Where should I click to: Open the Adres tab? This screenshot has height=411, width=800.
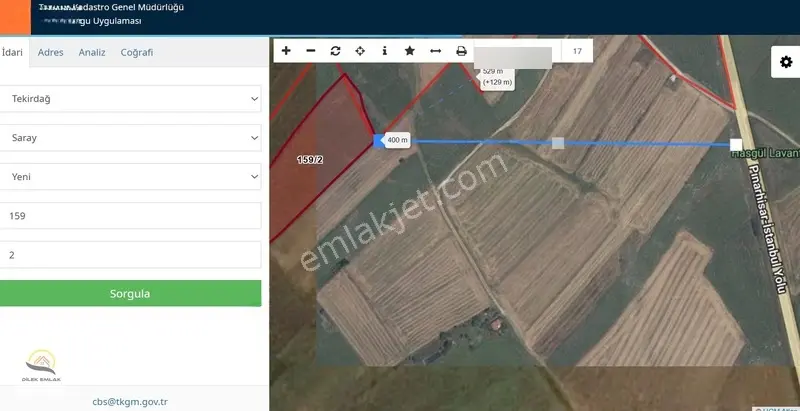tap(51, 52)
